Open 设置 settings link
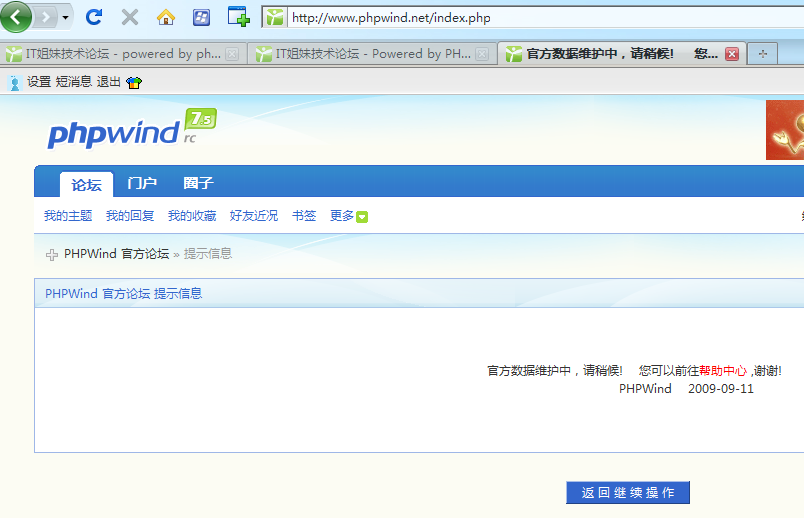This screenshot has width=804, height=518. pos(39,82)
